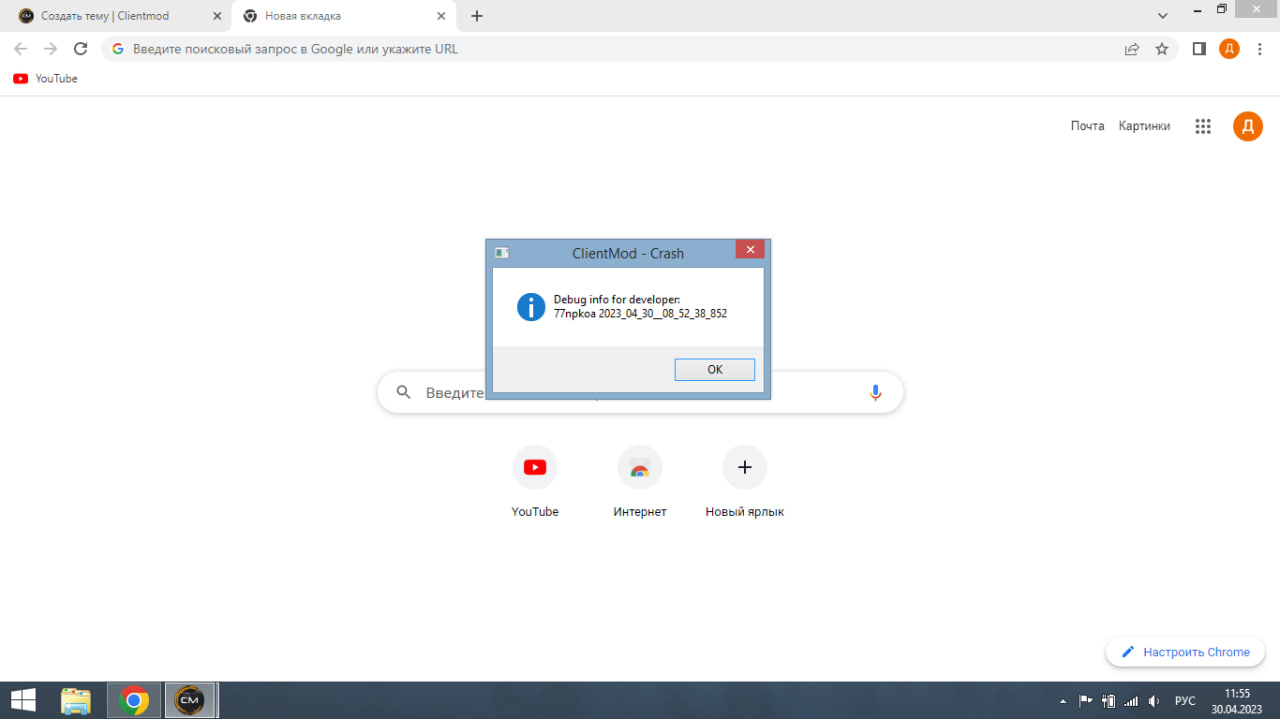Share this page using the share icon
The height and width of the screenshot is (719, 1280).
pos(1131,49)
